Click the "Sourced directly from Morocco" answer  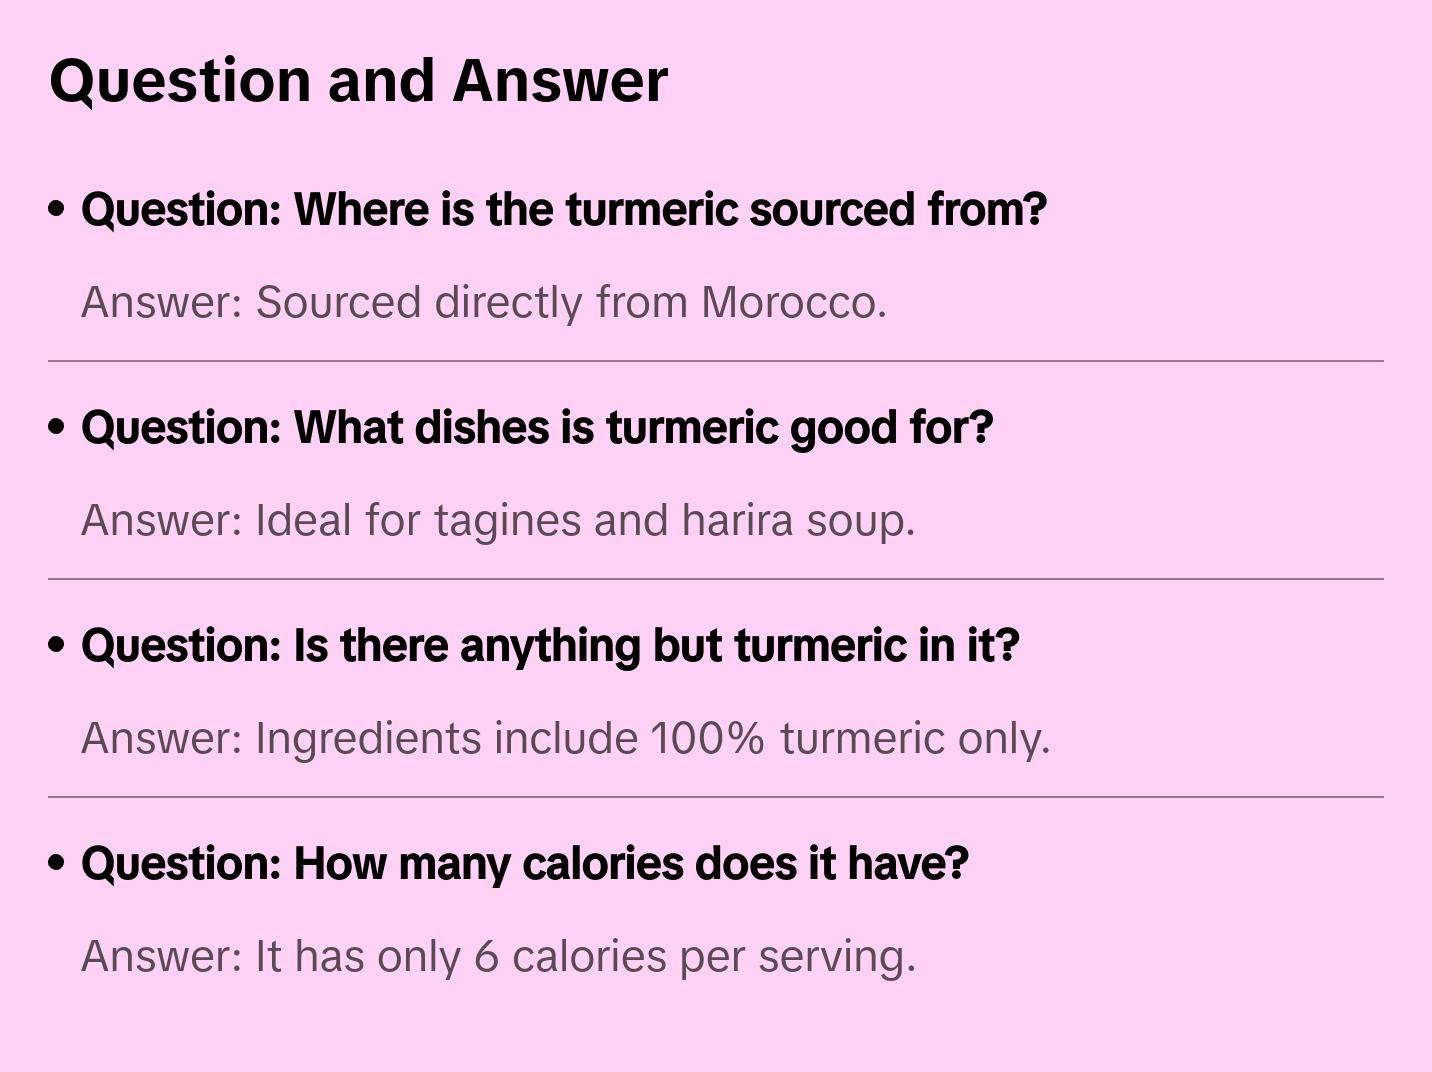pos(484,303)
